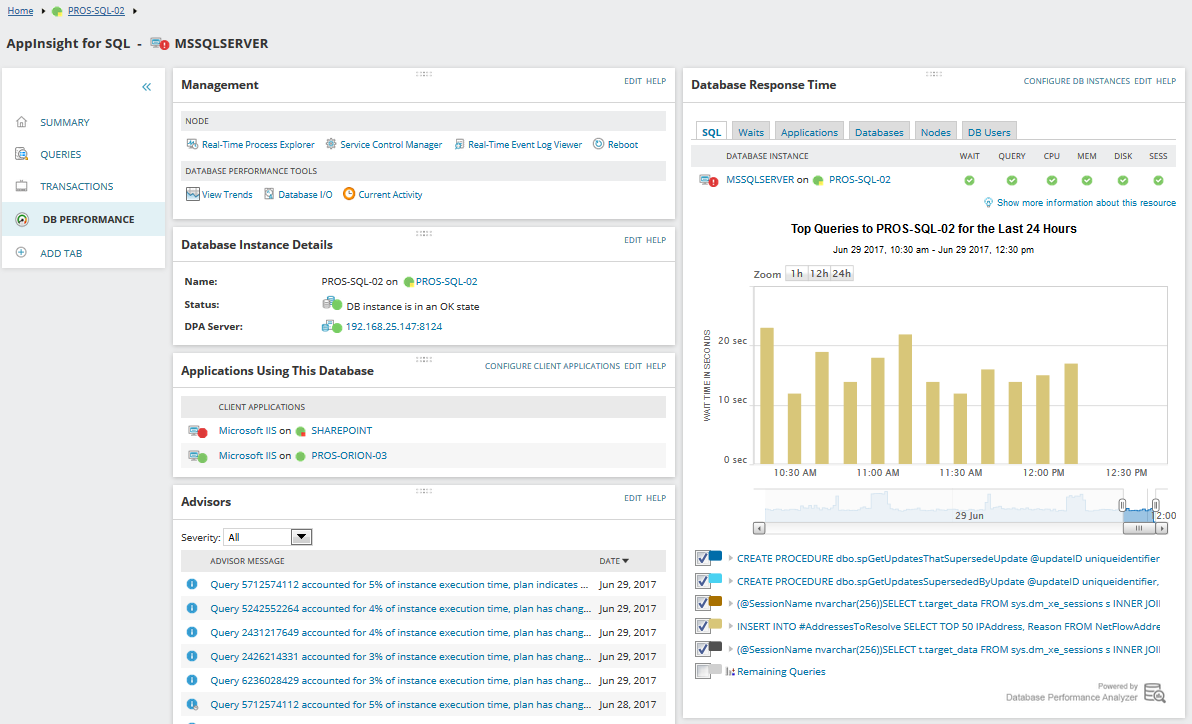Click Help in the Advisors panel header
1192x724 pixels.
pos(656,498)
